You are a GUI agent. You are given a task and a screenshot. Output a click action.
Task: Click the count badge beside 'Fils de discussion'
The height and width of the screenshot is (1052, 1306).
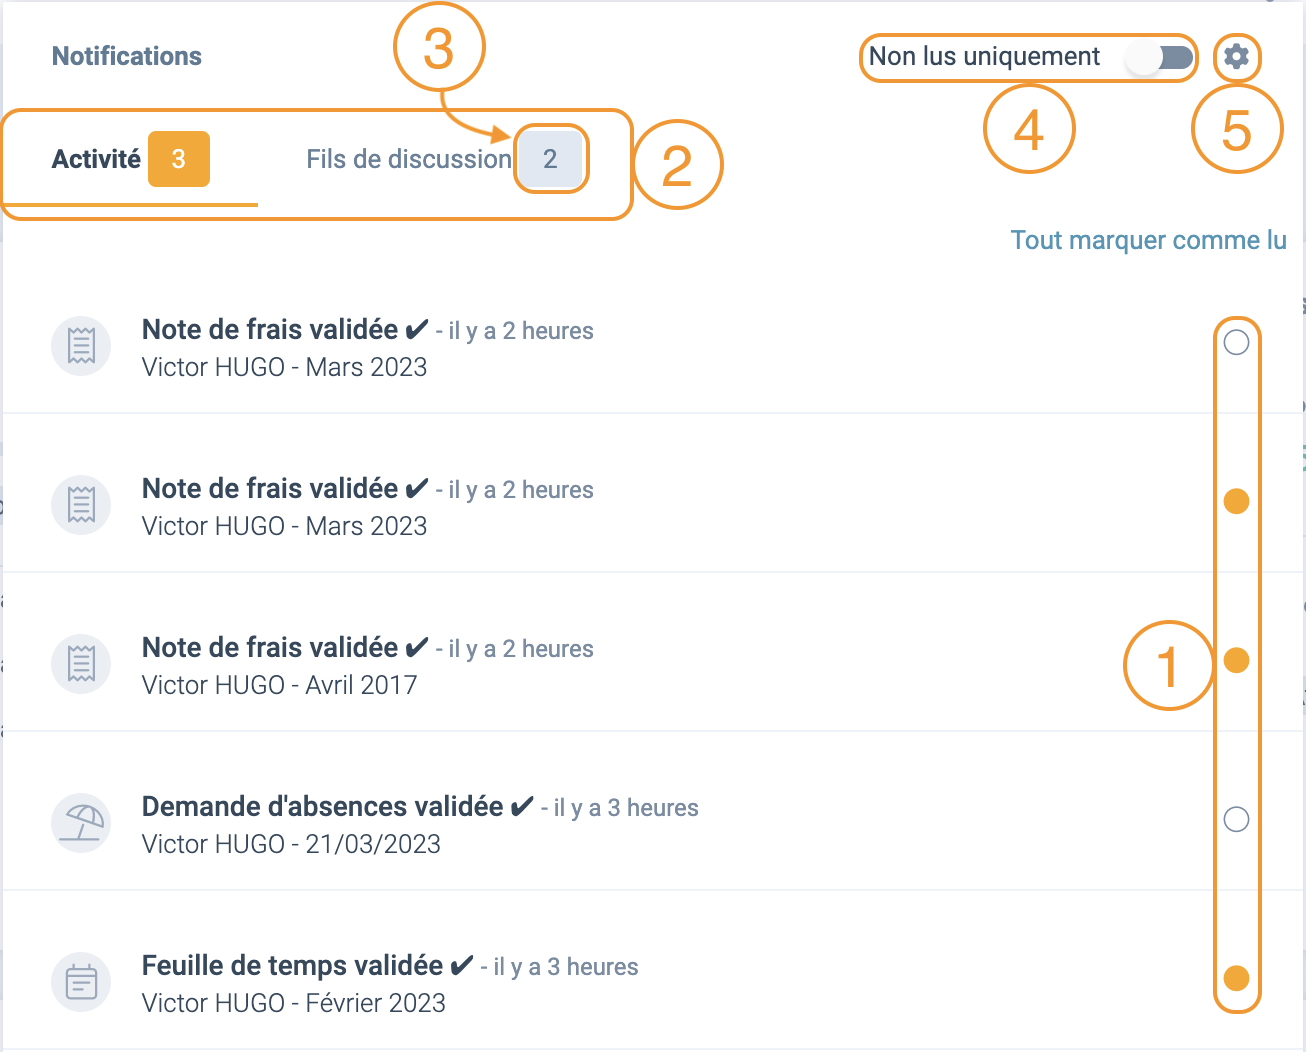point(550,159)
